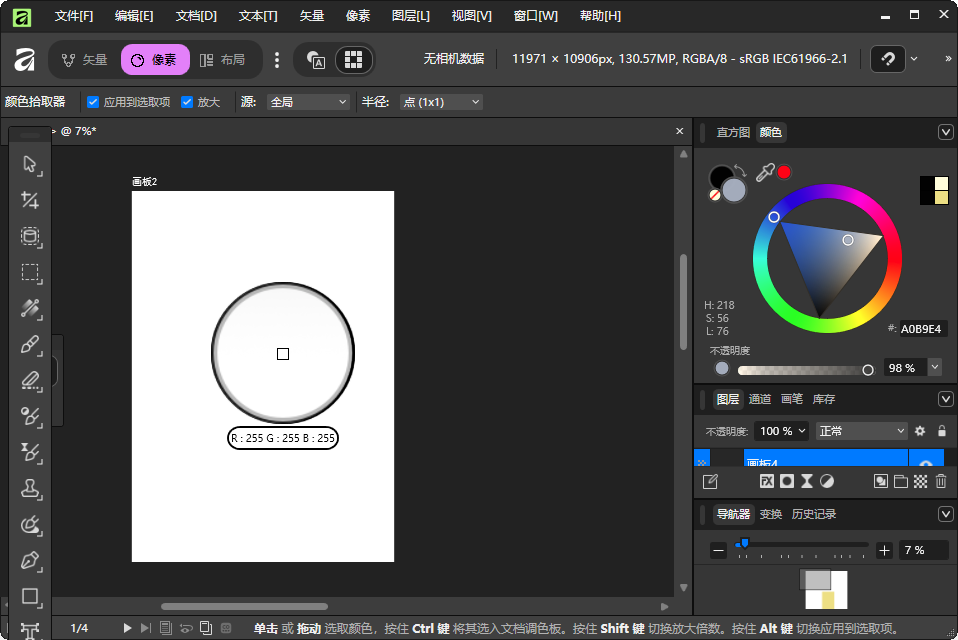Uncheck the 应用到选取项 checkbox
Viewport: 958px width, 640px height.
tap(93, 102)
